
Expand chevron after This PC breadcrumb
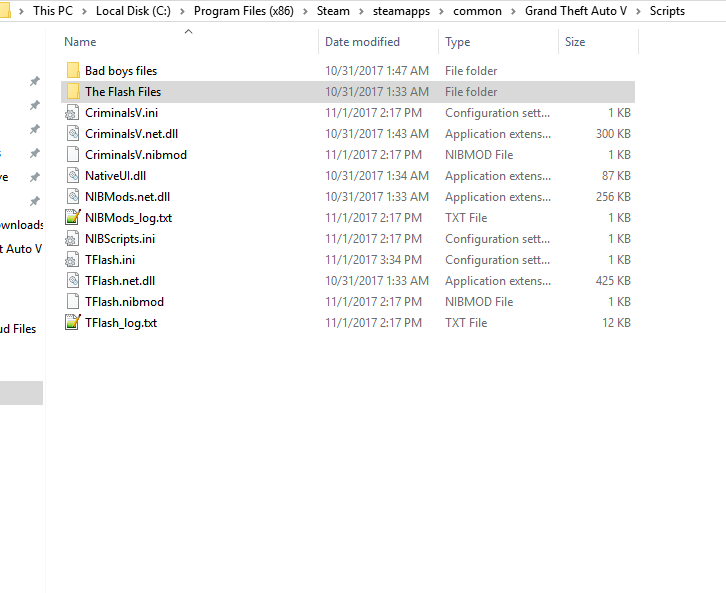tap(84, 11)
